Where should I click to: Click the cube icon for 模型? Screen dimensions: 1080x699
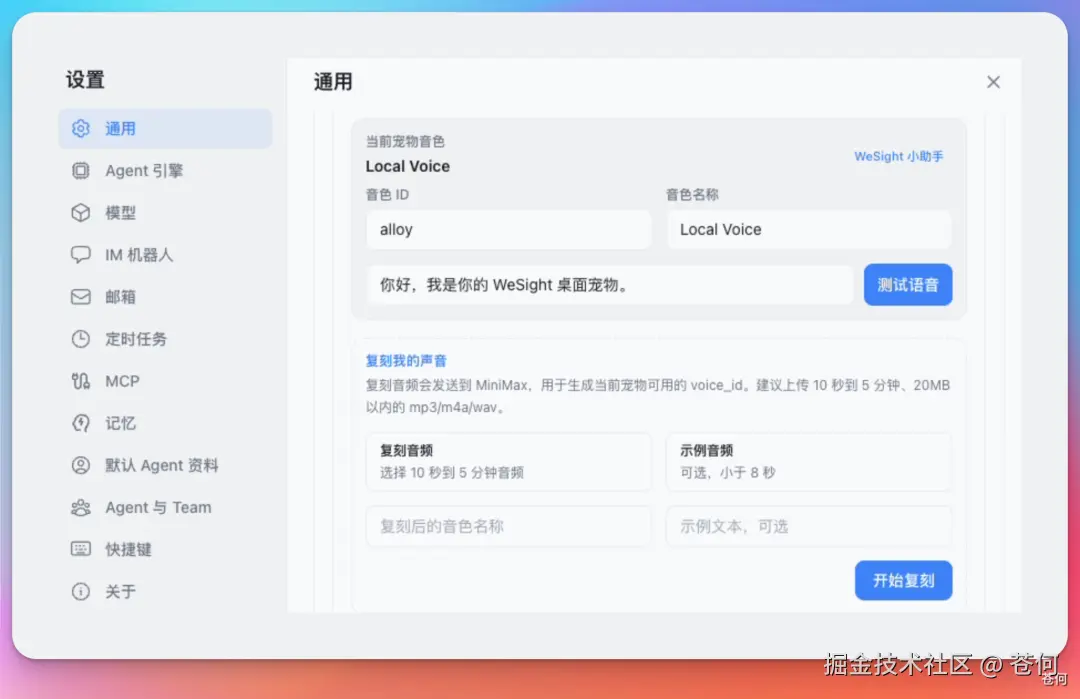point(81,212)
